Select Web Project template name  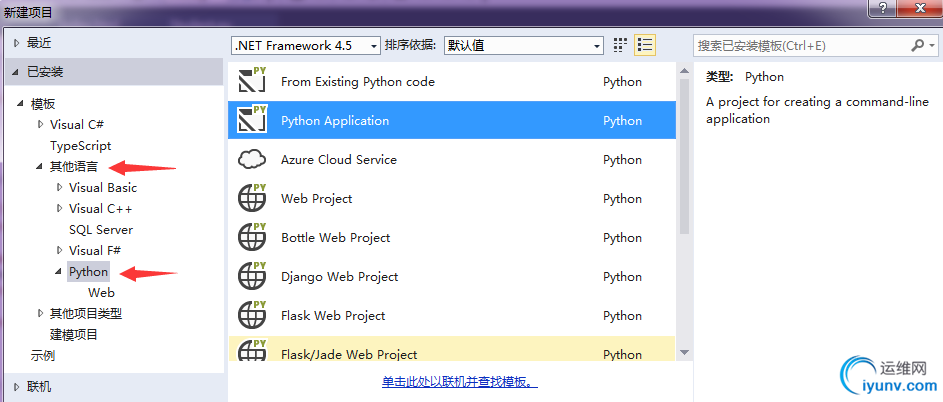(x=316, y=199)
